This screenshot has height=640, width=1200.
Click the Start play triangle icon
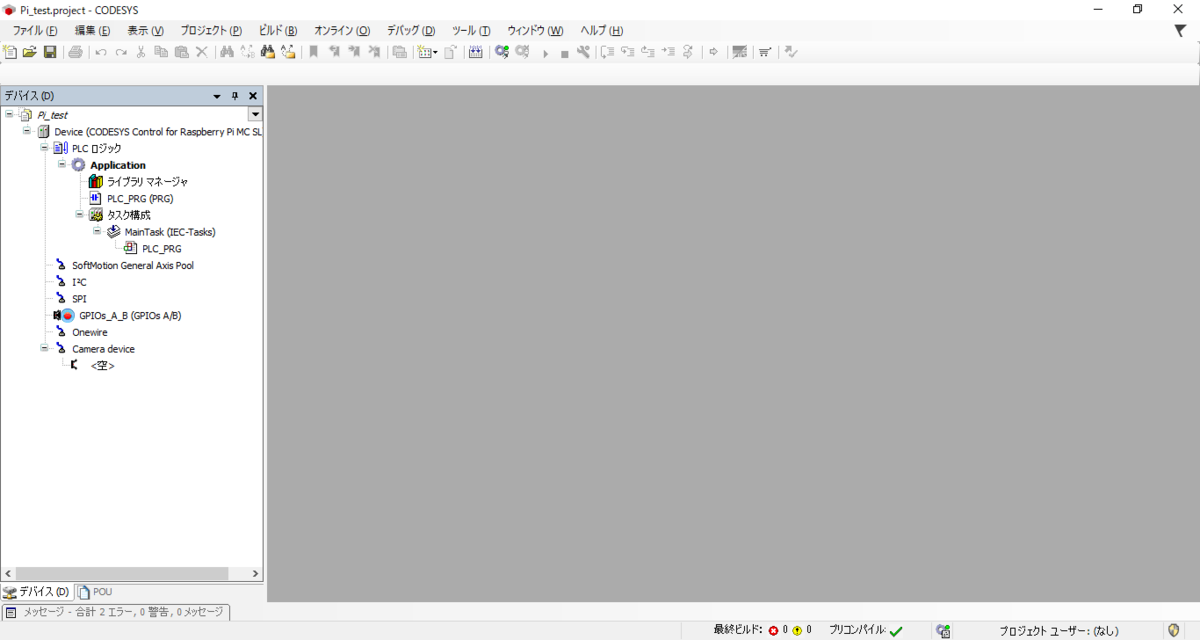coord(545,53)
